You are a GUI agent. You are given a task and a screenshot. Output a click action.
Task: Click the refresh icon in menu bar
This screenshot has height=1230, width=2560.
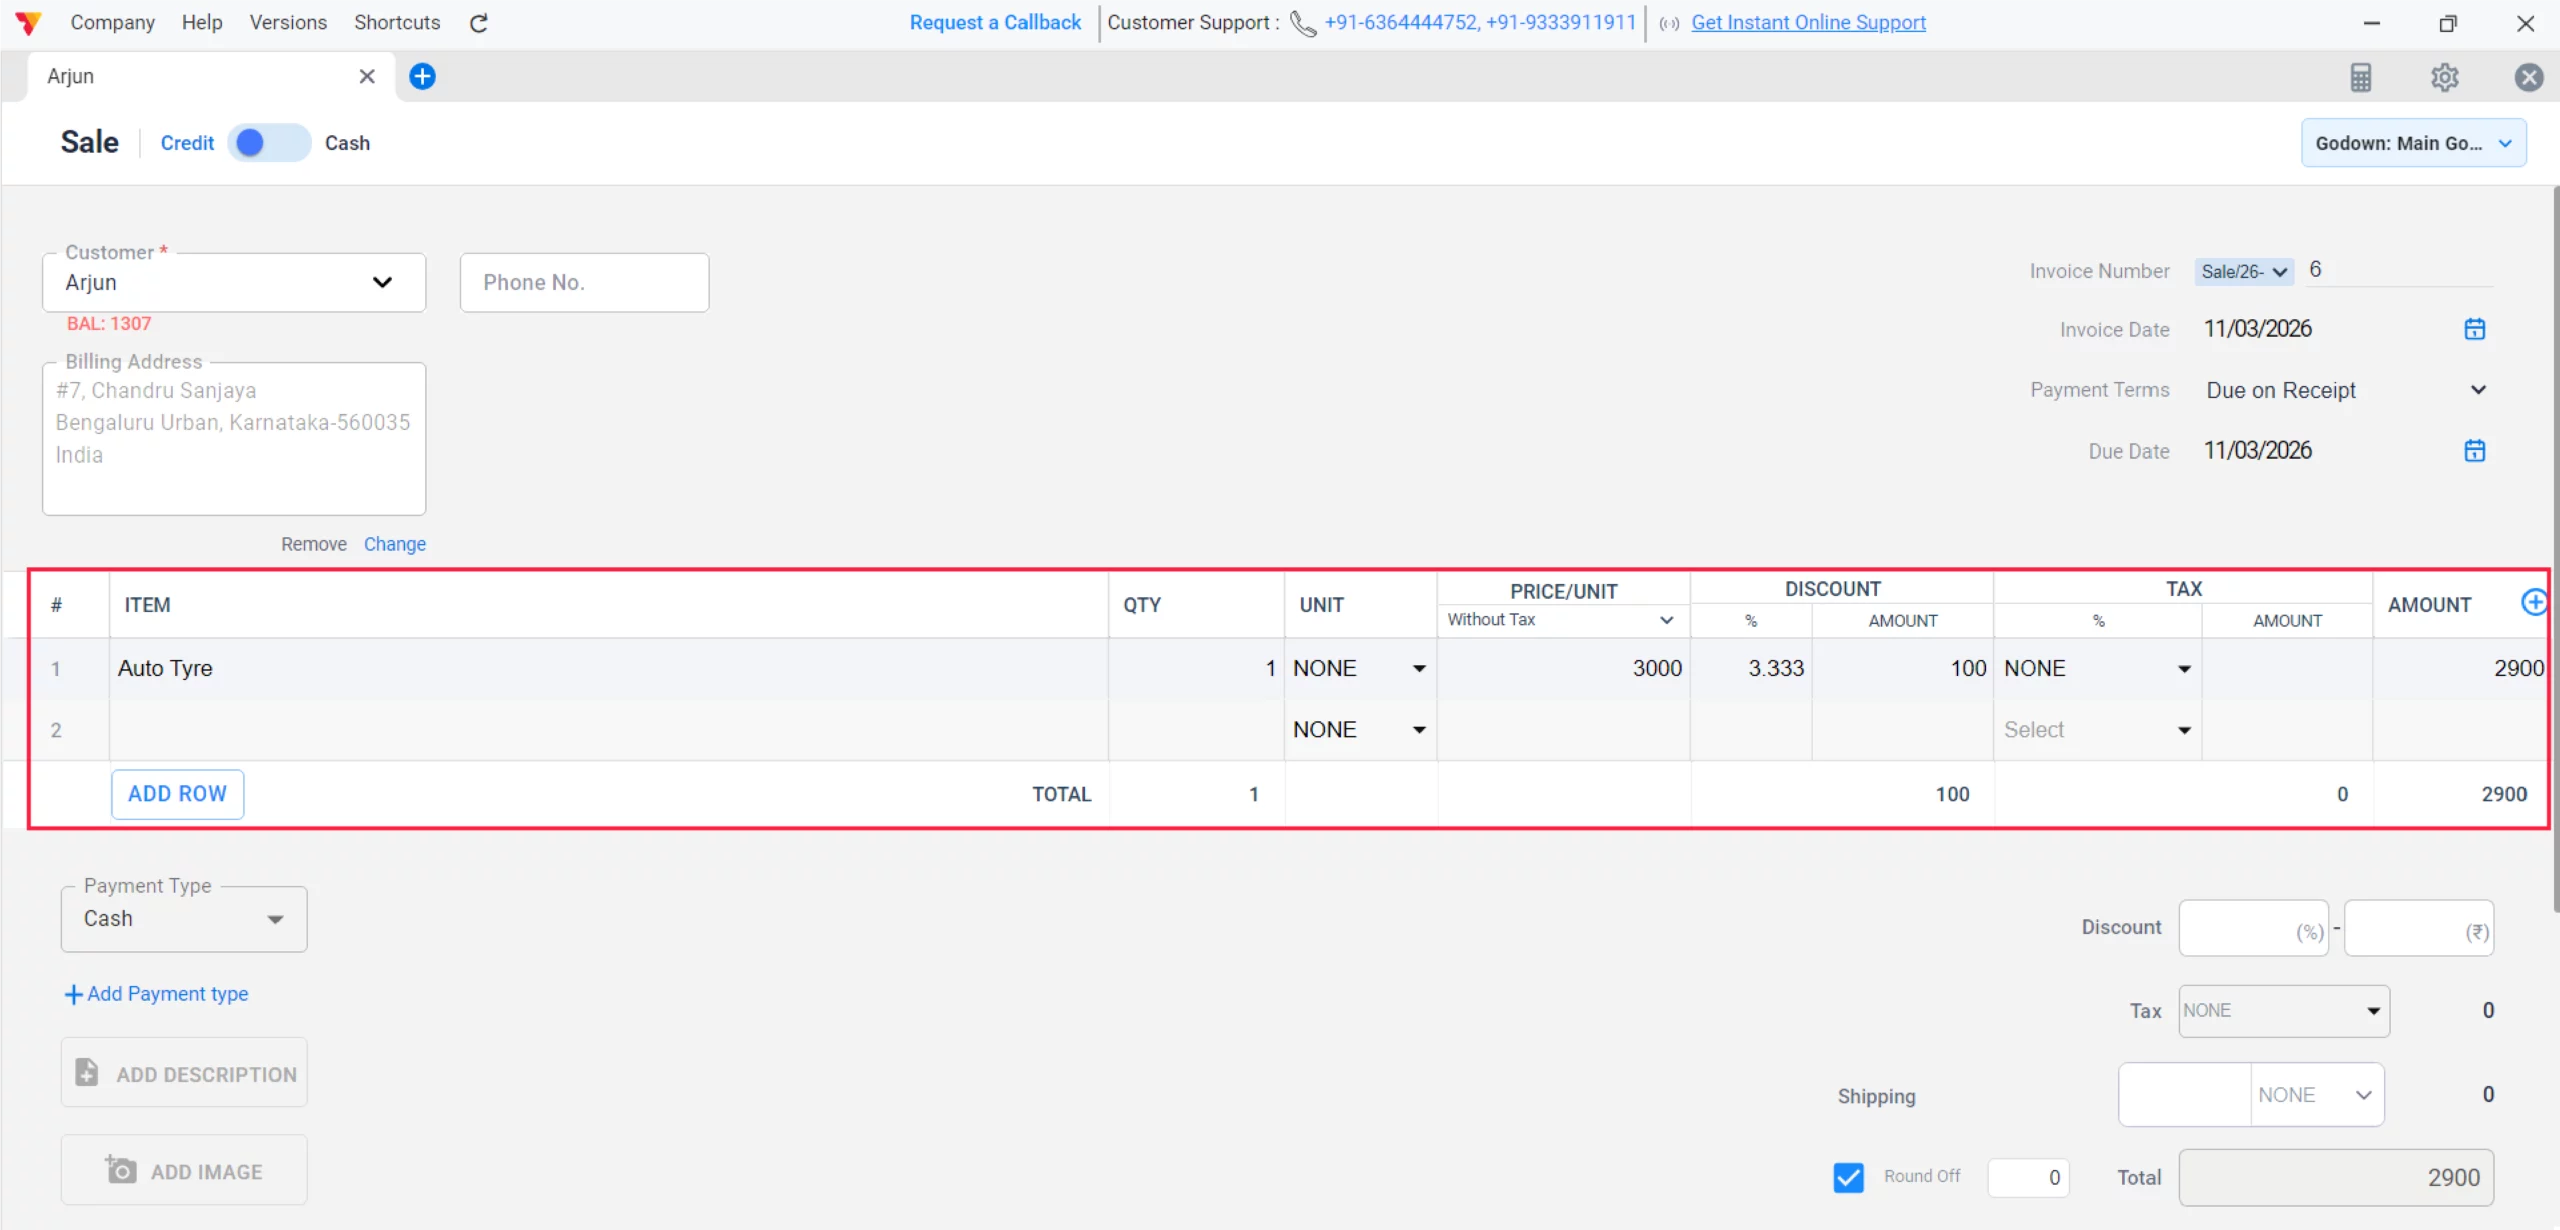point(479,23)
